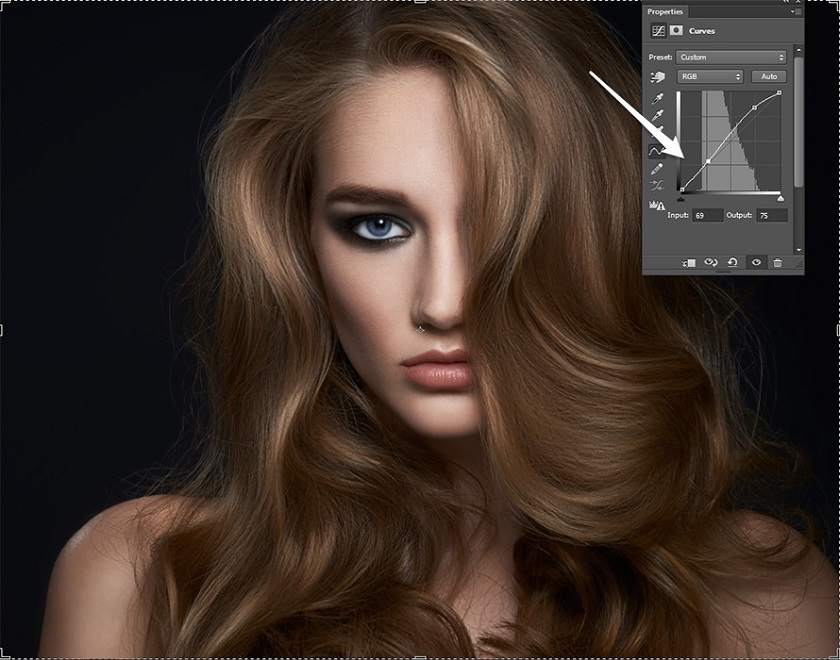Reset the curves to adjustment defaults

click(x=733, y=262)
